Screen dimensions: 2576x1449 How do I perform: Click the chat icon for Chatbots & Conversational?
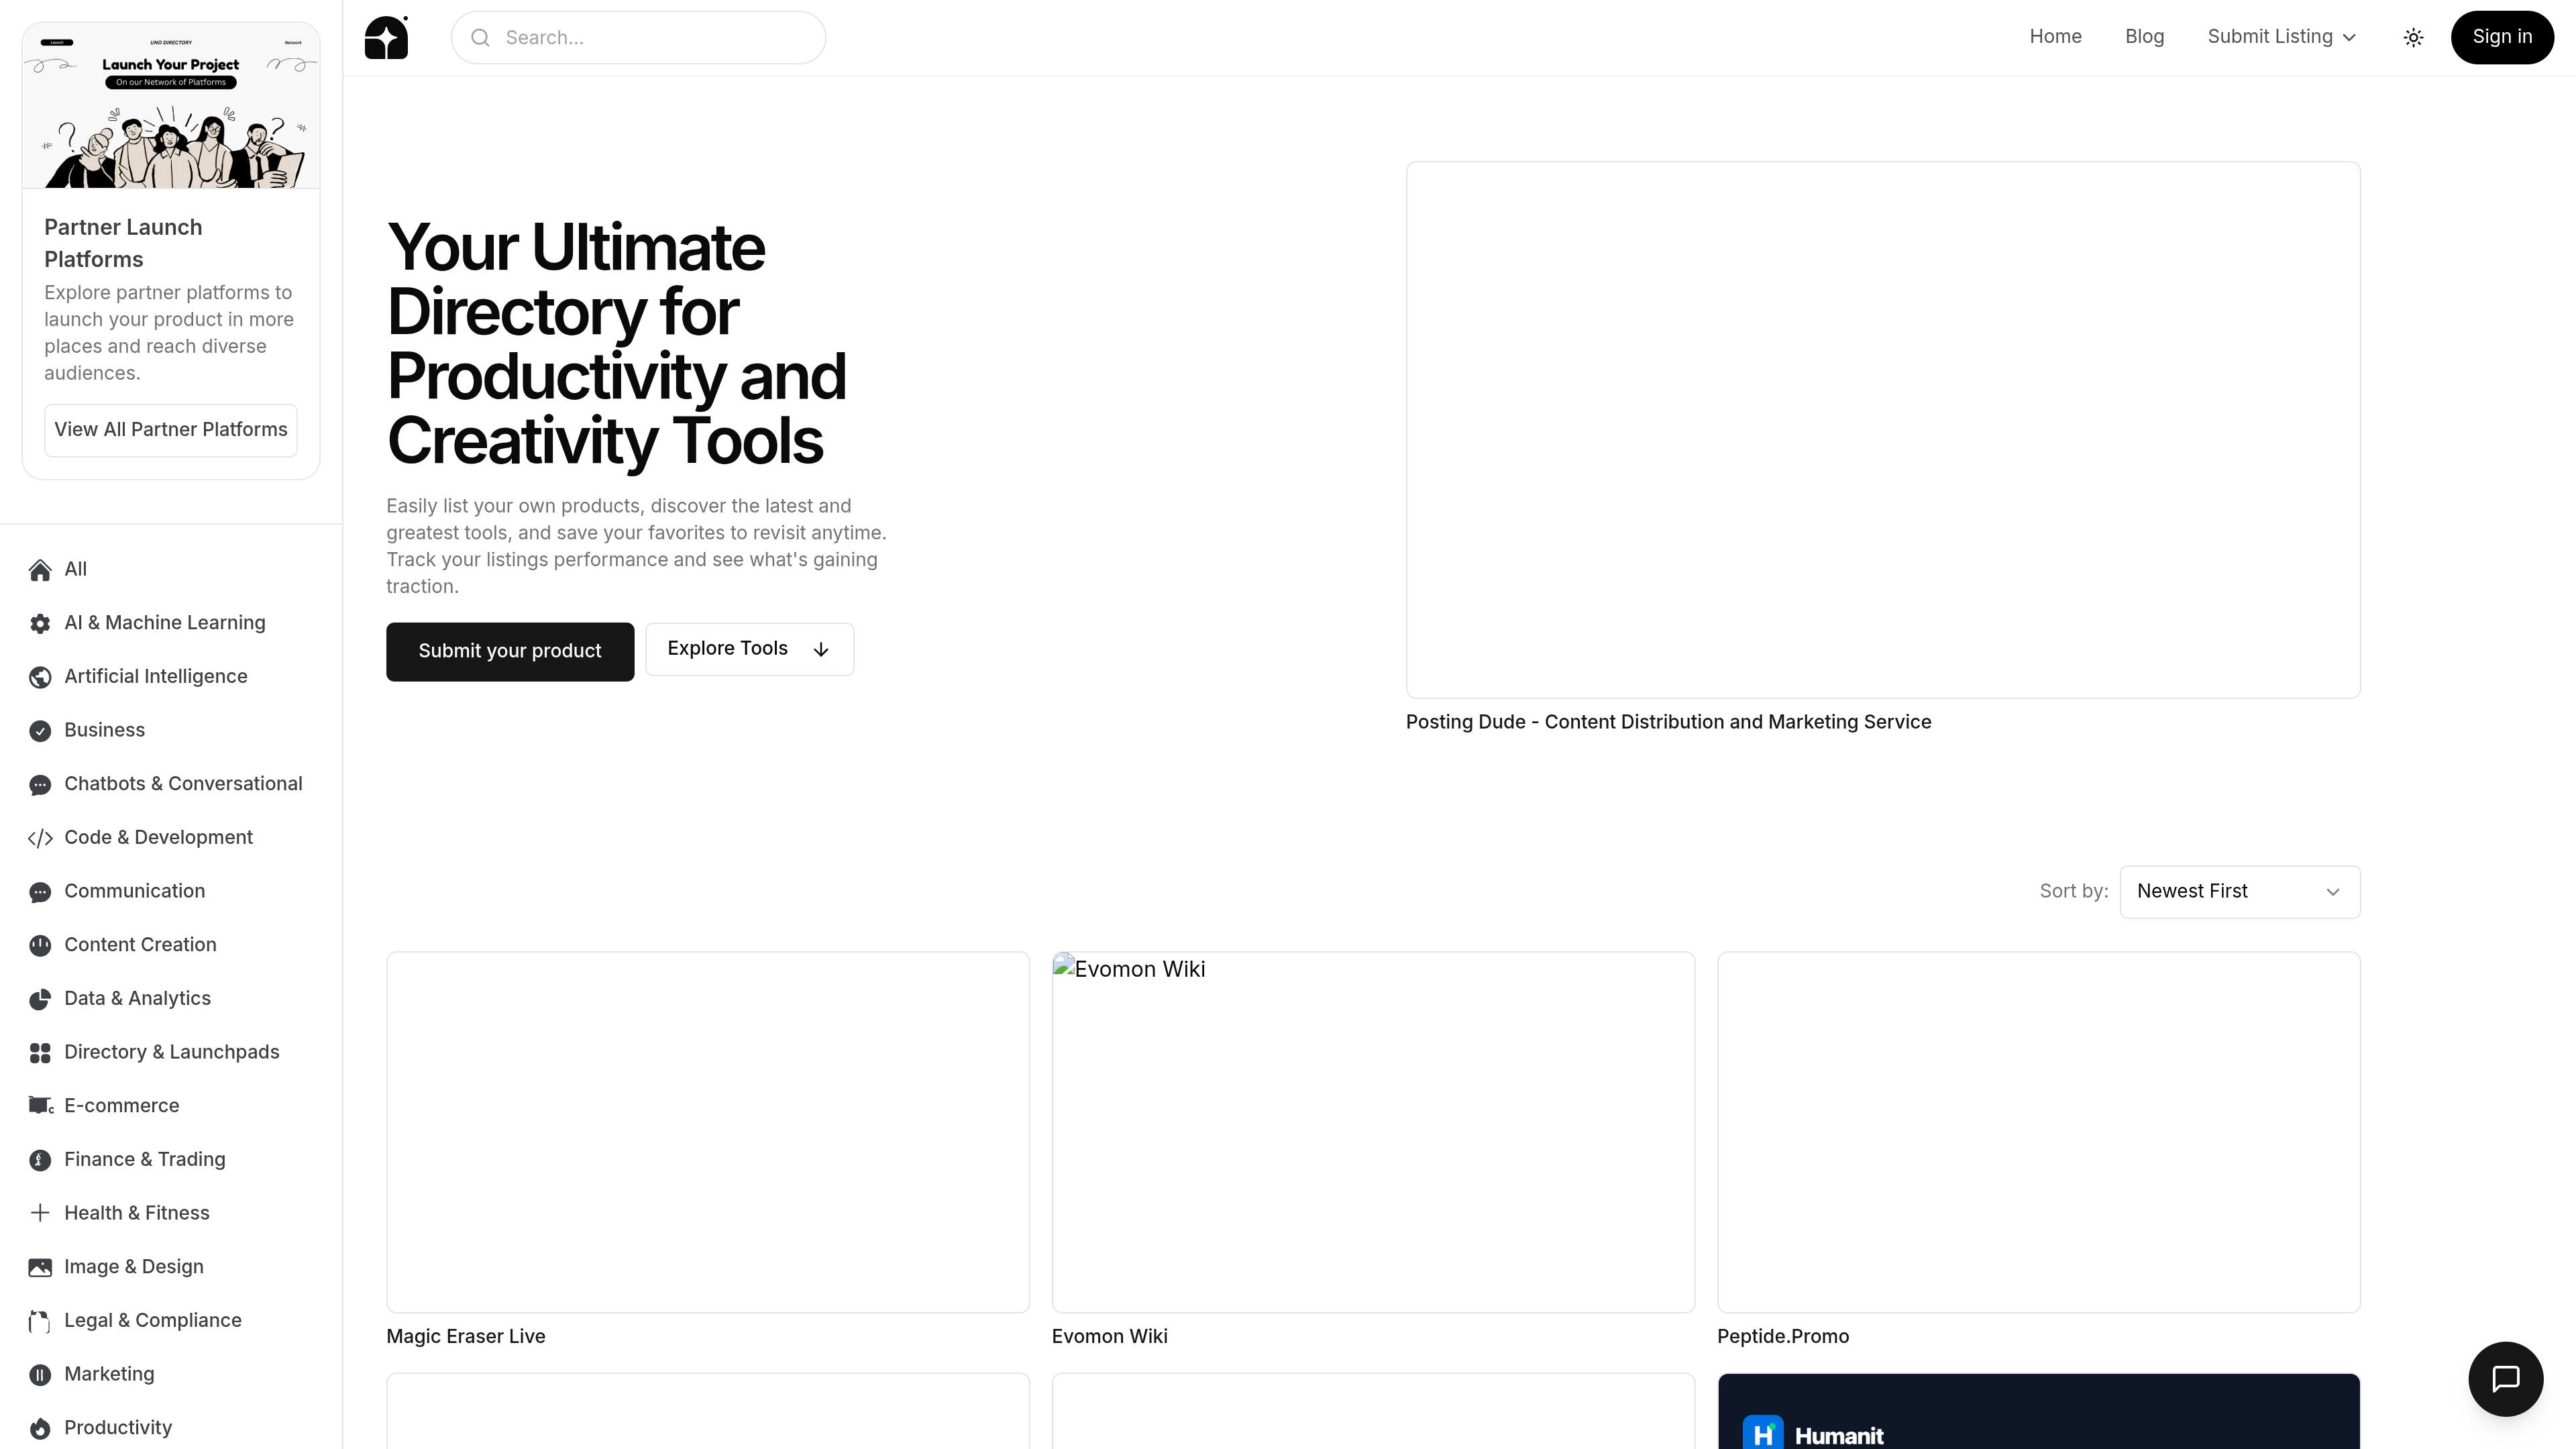[x=40, y=785]
